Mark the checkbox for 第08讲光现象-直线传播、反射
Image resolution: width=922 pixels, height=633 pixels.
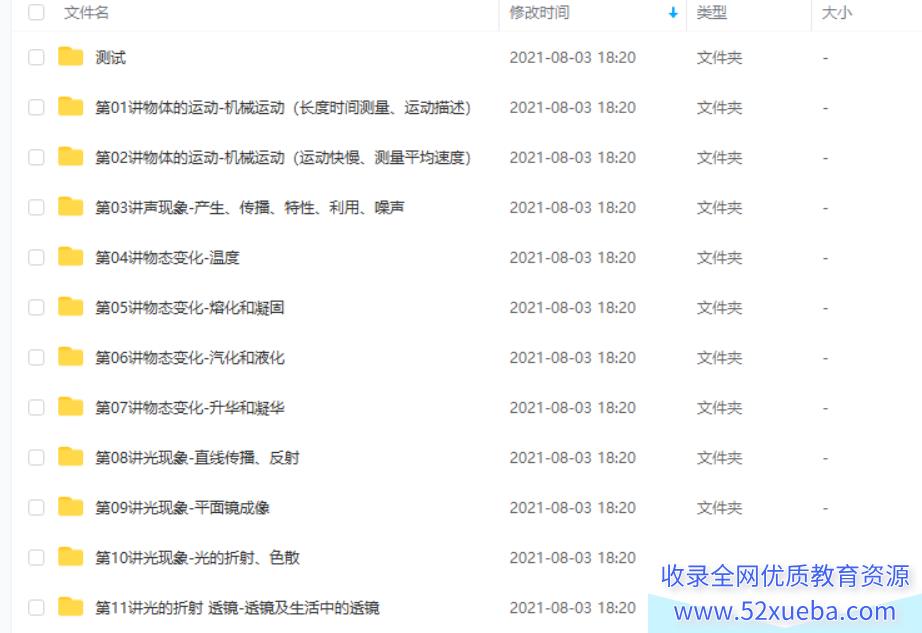(x=36, y=457)
